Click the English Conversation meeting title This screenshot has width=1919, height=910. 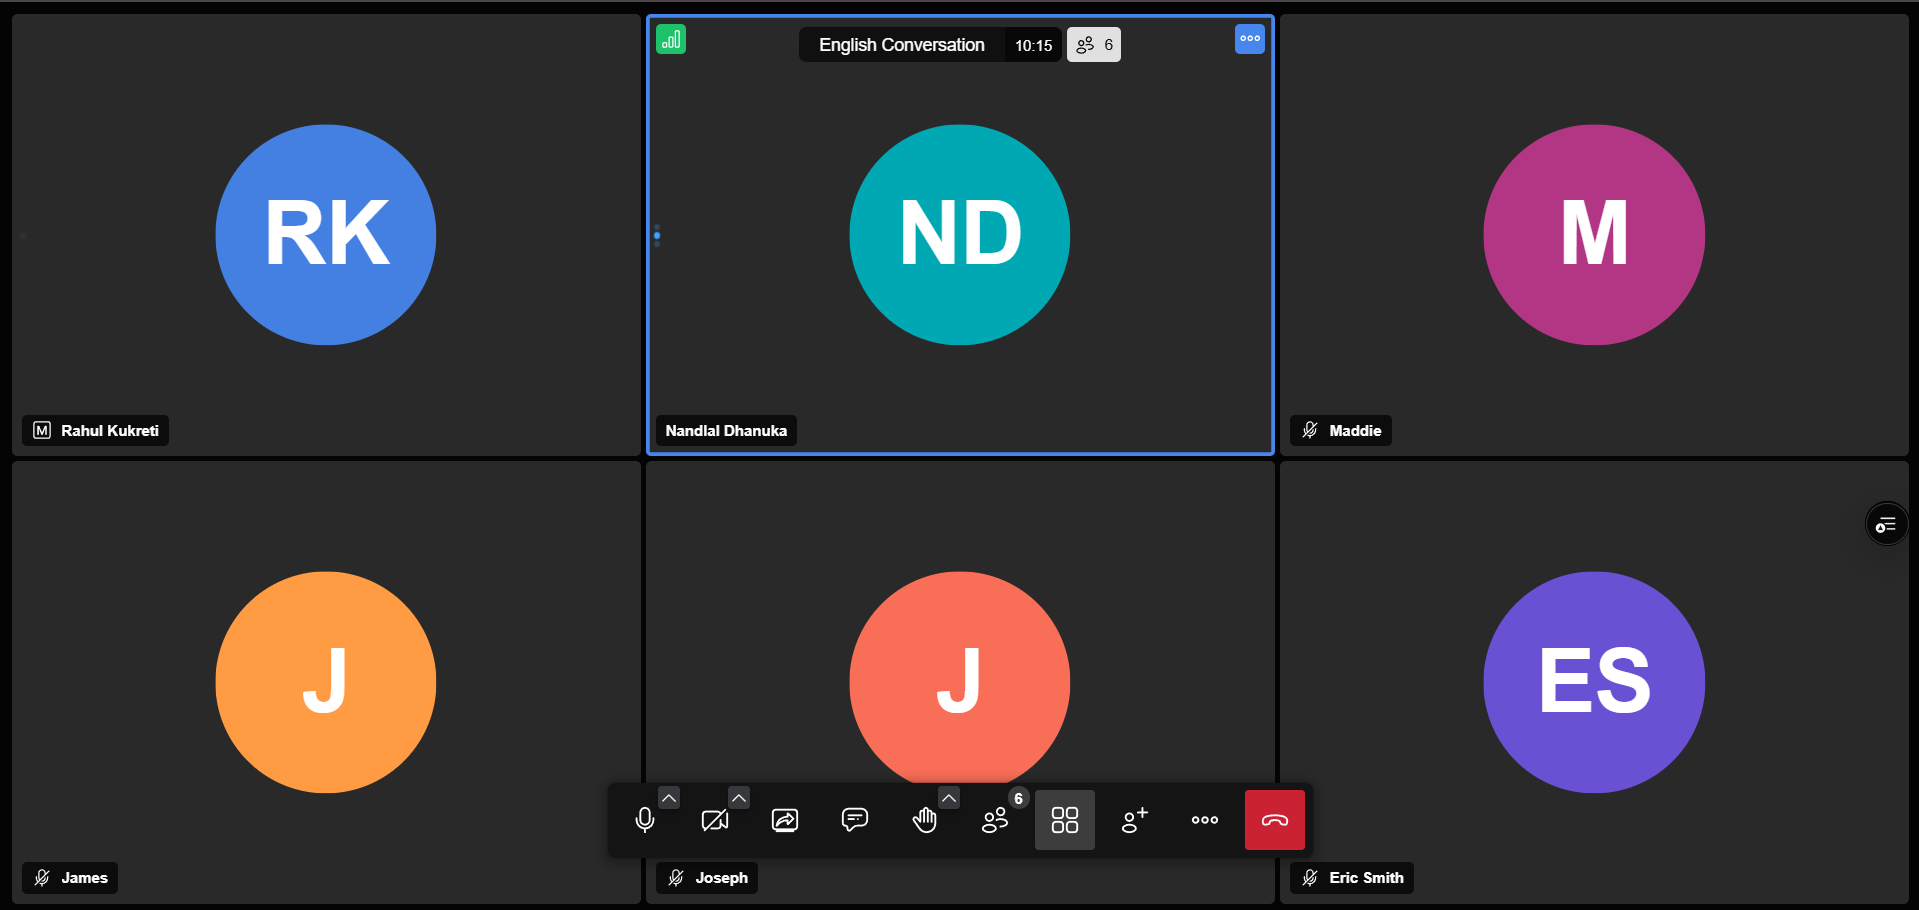click(x=901, y=44)
